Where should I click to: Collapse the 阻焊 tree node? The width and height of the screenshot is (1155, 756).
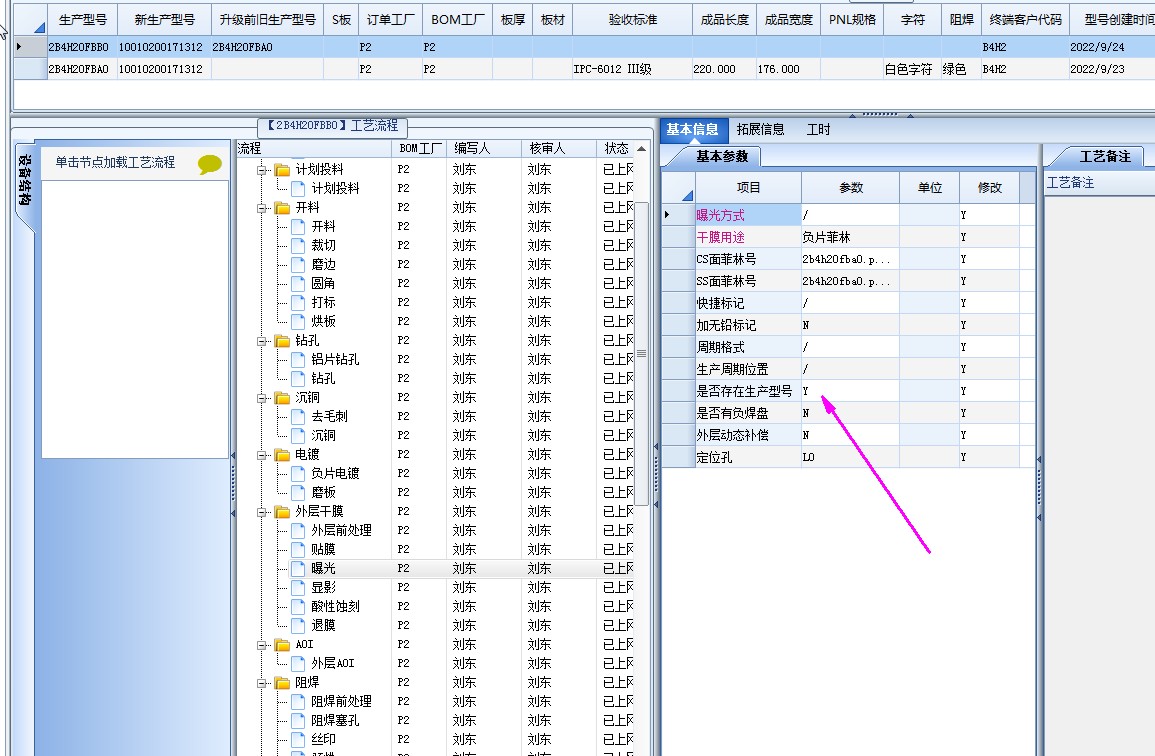pyautogui.click(x=261, y=684)
